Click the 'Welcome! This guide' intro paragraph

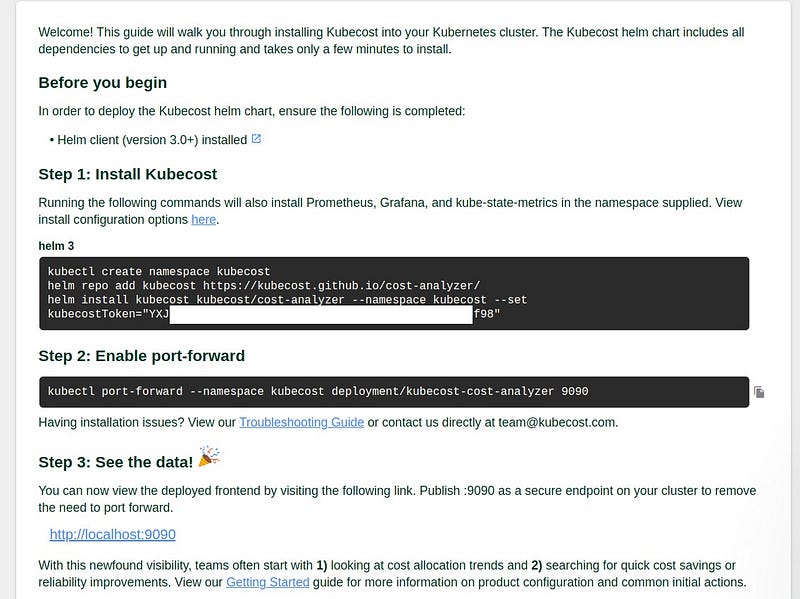point(391,40)
